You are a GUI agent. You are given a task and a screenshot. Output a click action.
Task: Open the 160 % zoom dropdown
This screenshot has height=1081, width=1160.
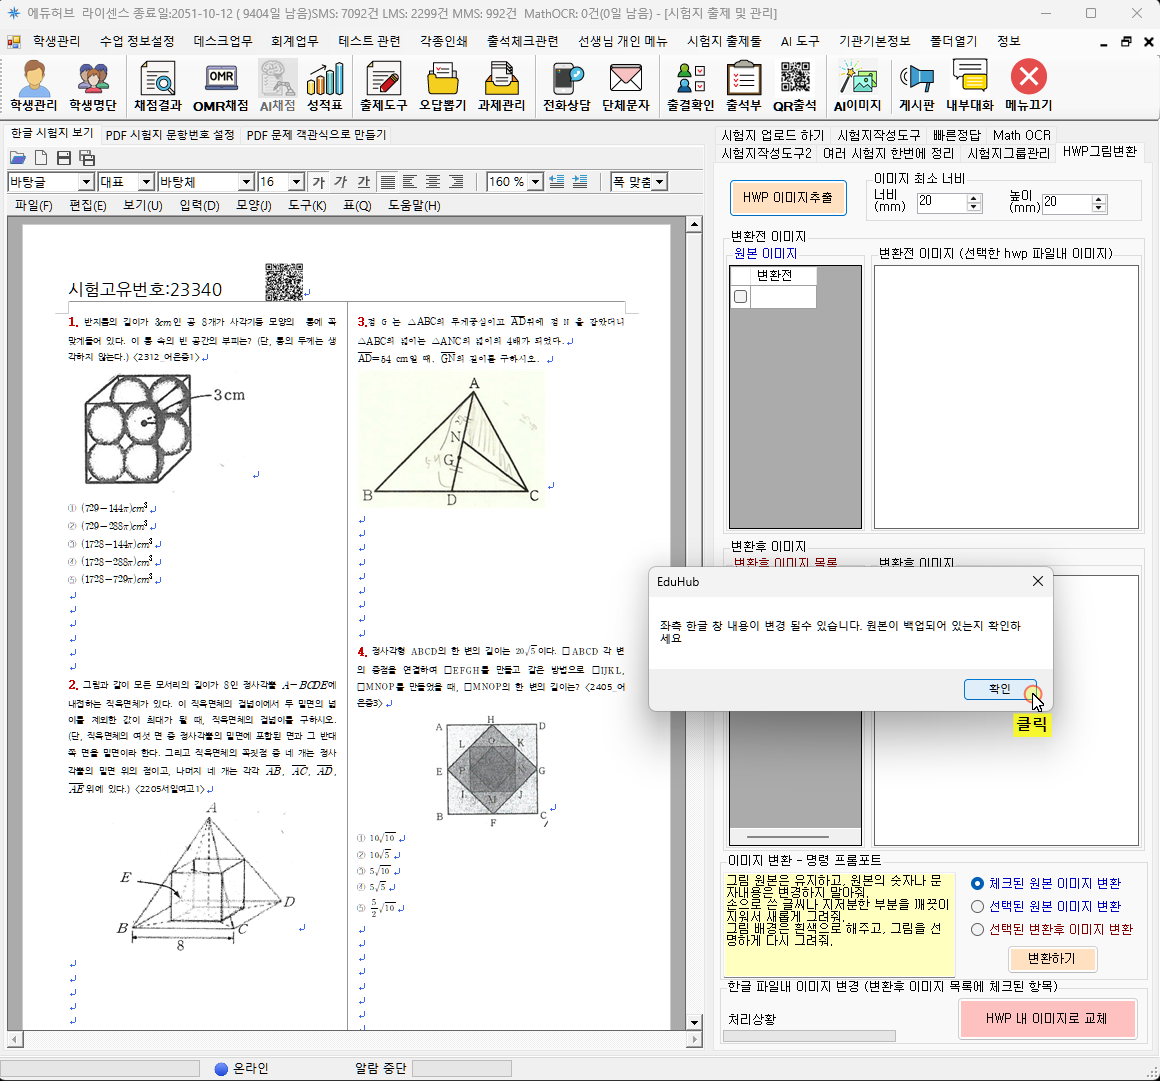pos(535,182)
